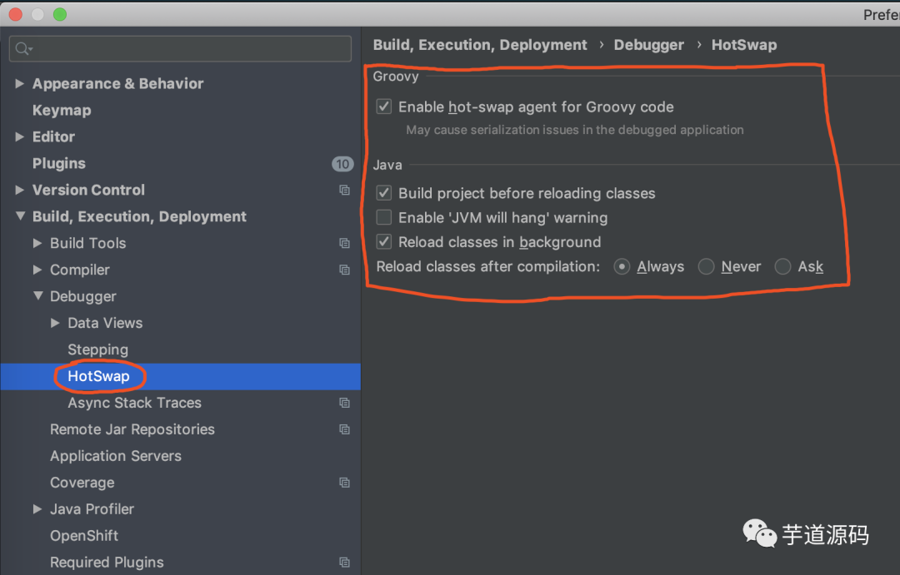Disable hot-swap agent for Groovy code
900x575 pixels.
coord(384,107)
